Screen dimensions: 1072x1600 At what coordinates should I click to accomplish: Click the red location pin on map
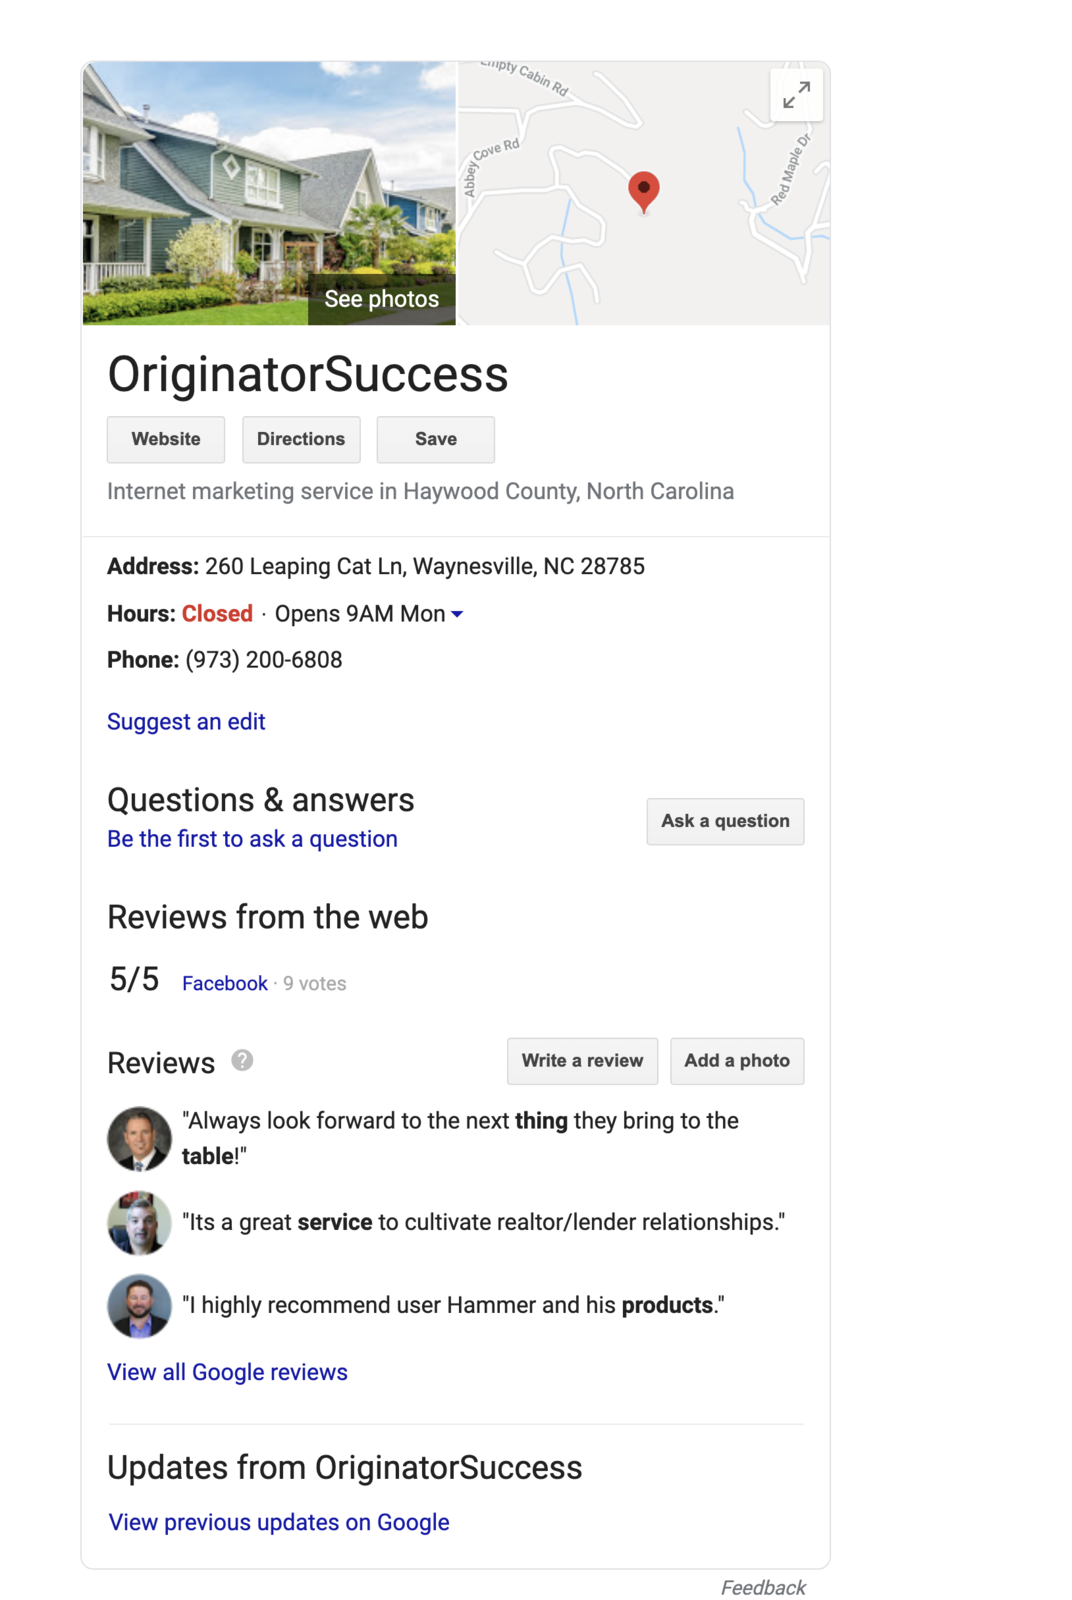tap(644, 192)
